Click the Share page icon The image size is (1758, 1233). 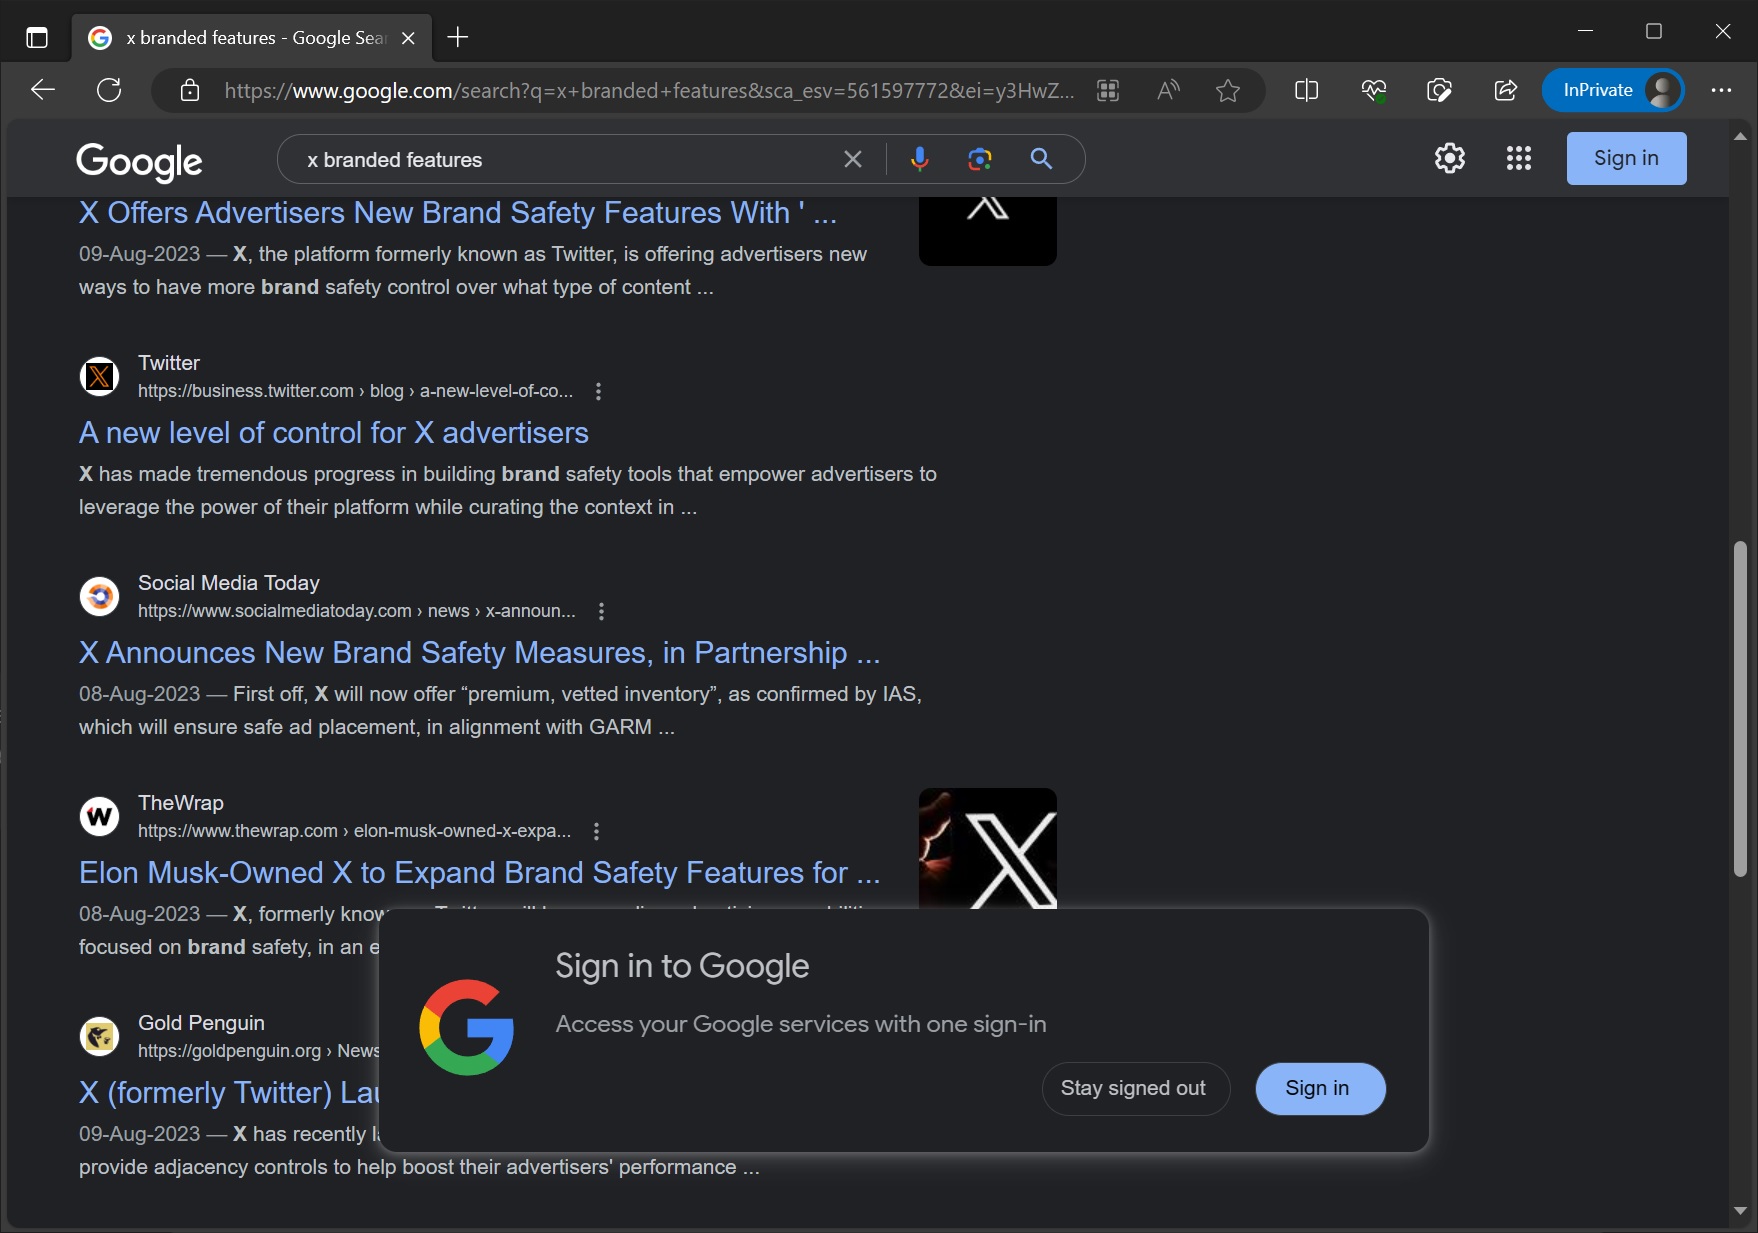[1505, 91]
